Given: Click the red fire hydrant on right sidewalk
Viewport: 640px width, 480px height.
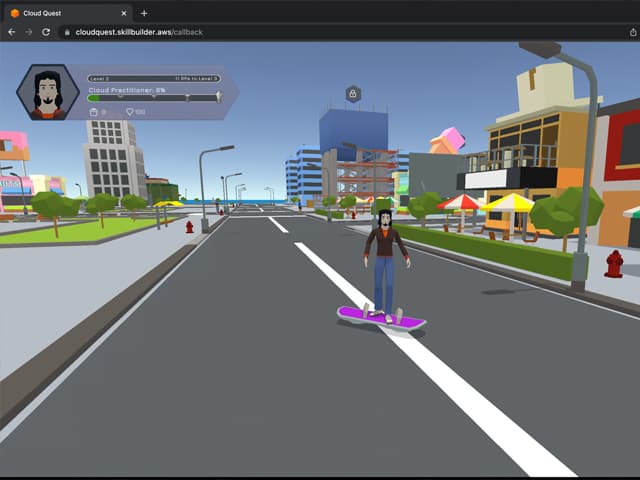Looking at the screenshot, I should pos(614,264).
